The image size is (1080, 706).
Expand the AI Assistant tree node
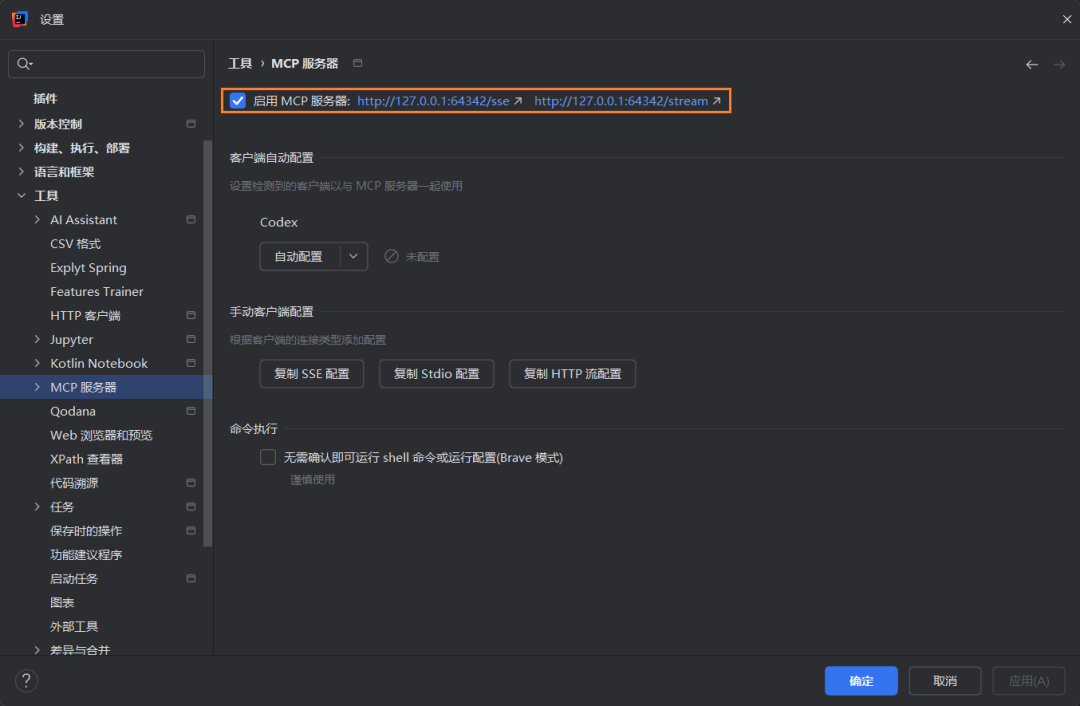coord(37,220)
